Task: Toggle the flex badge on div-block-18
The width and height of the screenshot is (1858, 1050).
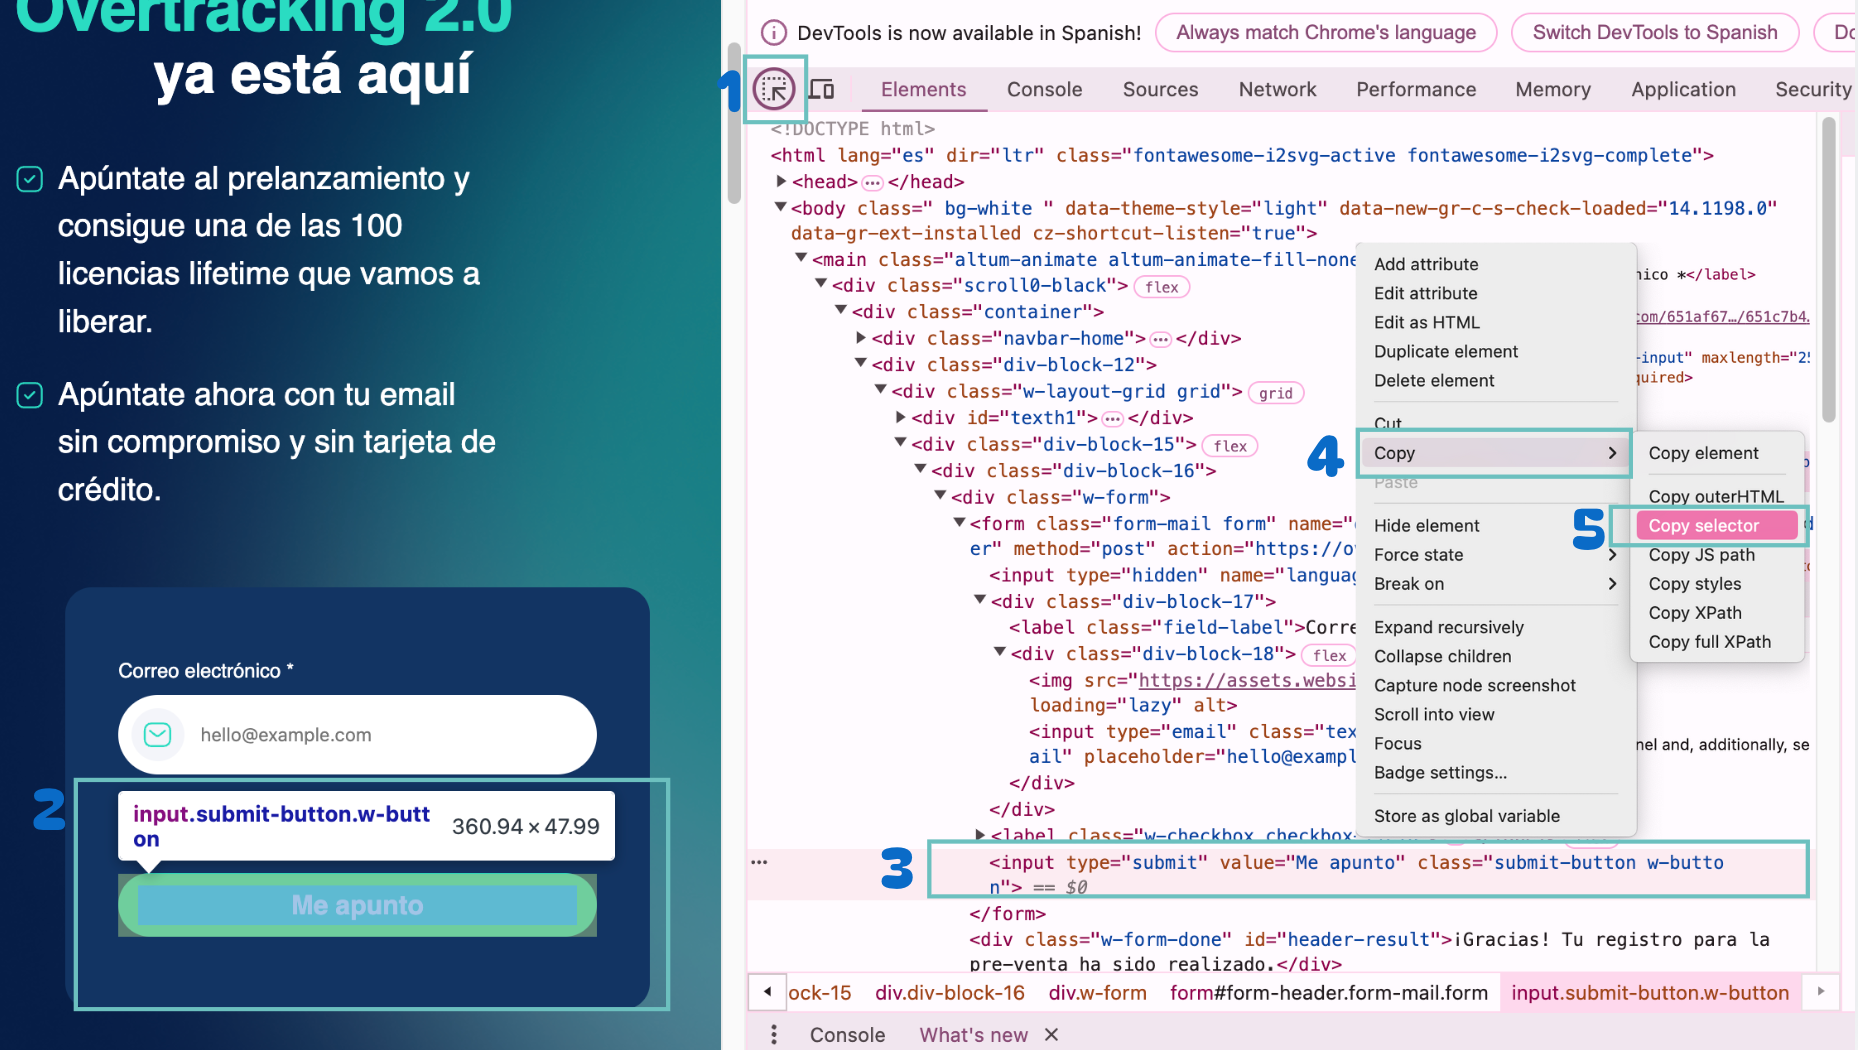Action: tap(1329, 655)
